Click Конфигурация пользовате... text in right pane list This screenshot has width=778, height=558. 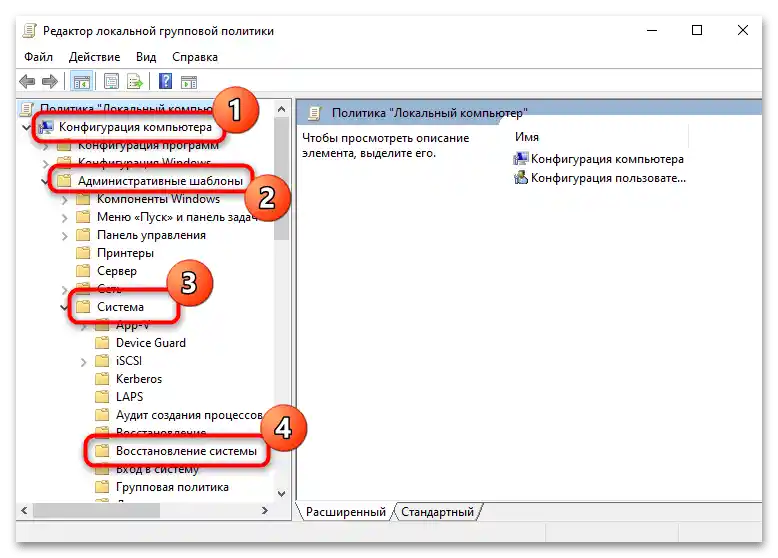coord(608,178)
